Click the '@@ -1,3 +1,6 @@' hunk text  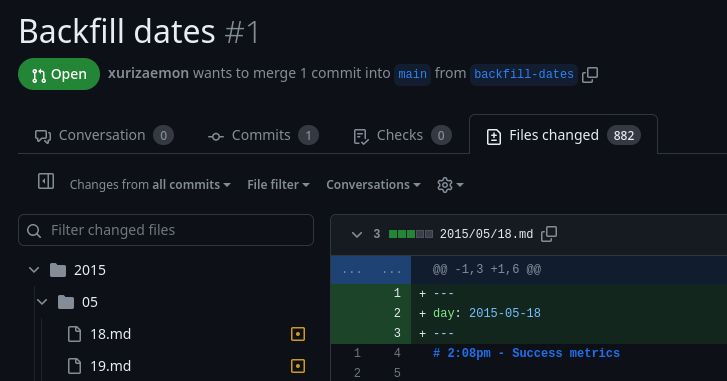pos(487,270)
